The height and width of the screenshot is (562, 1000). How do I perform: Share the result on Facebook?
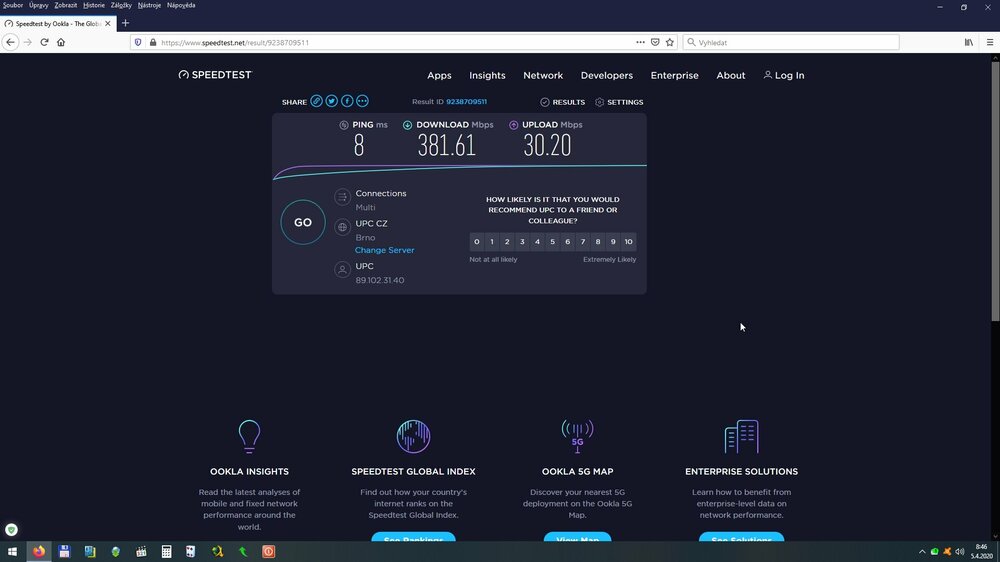347,101
